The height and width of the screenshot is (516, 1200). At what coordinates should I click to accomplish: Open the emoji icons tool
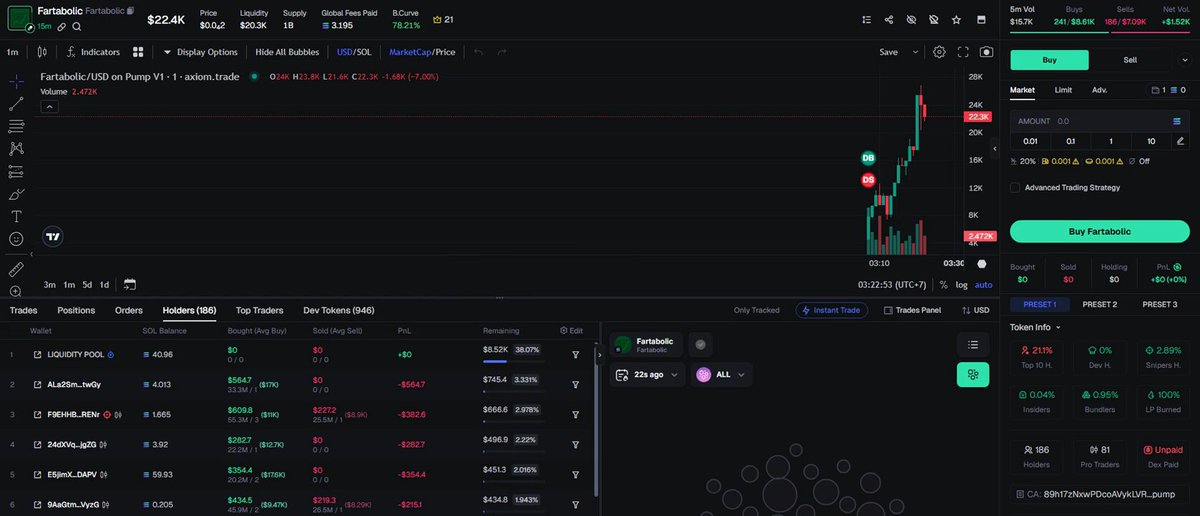(x=16, y=239)
